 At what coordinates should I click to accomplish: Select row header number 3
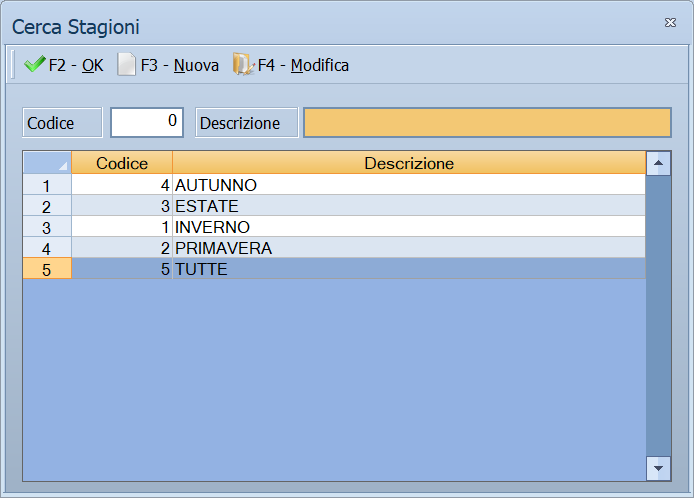(47, 227)
